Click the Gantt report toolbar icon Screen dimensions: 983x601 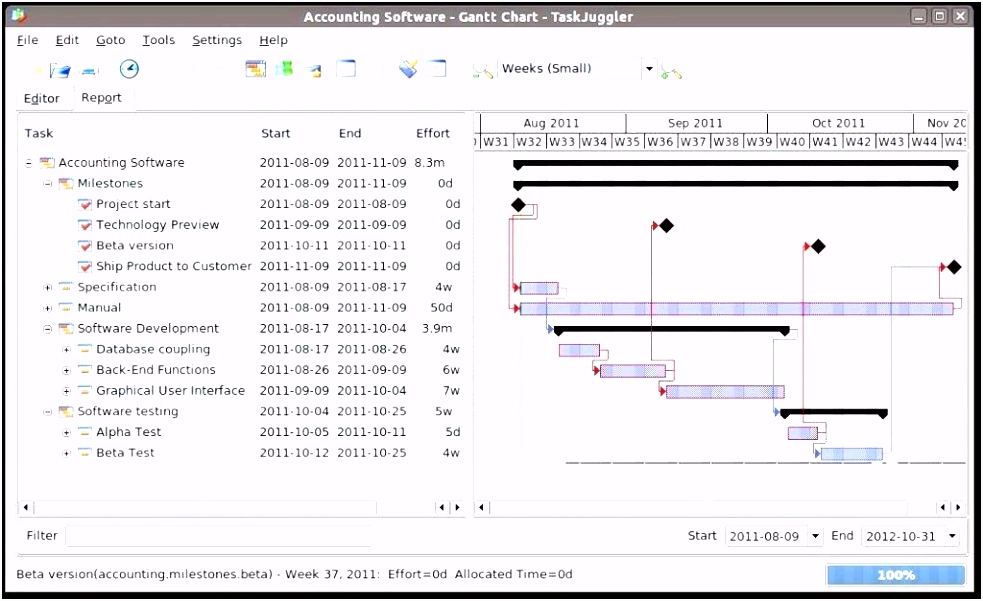click(x=255, y=69)
